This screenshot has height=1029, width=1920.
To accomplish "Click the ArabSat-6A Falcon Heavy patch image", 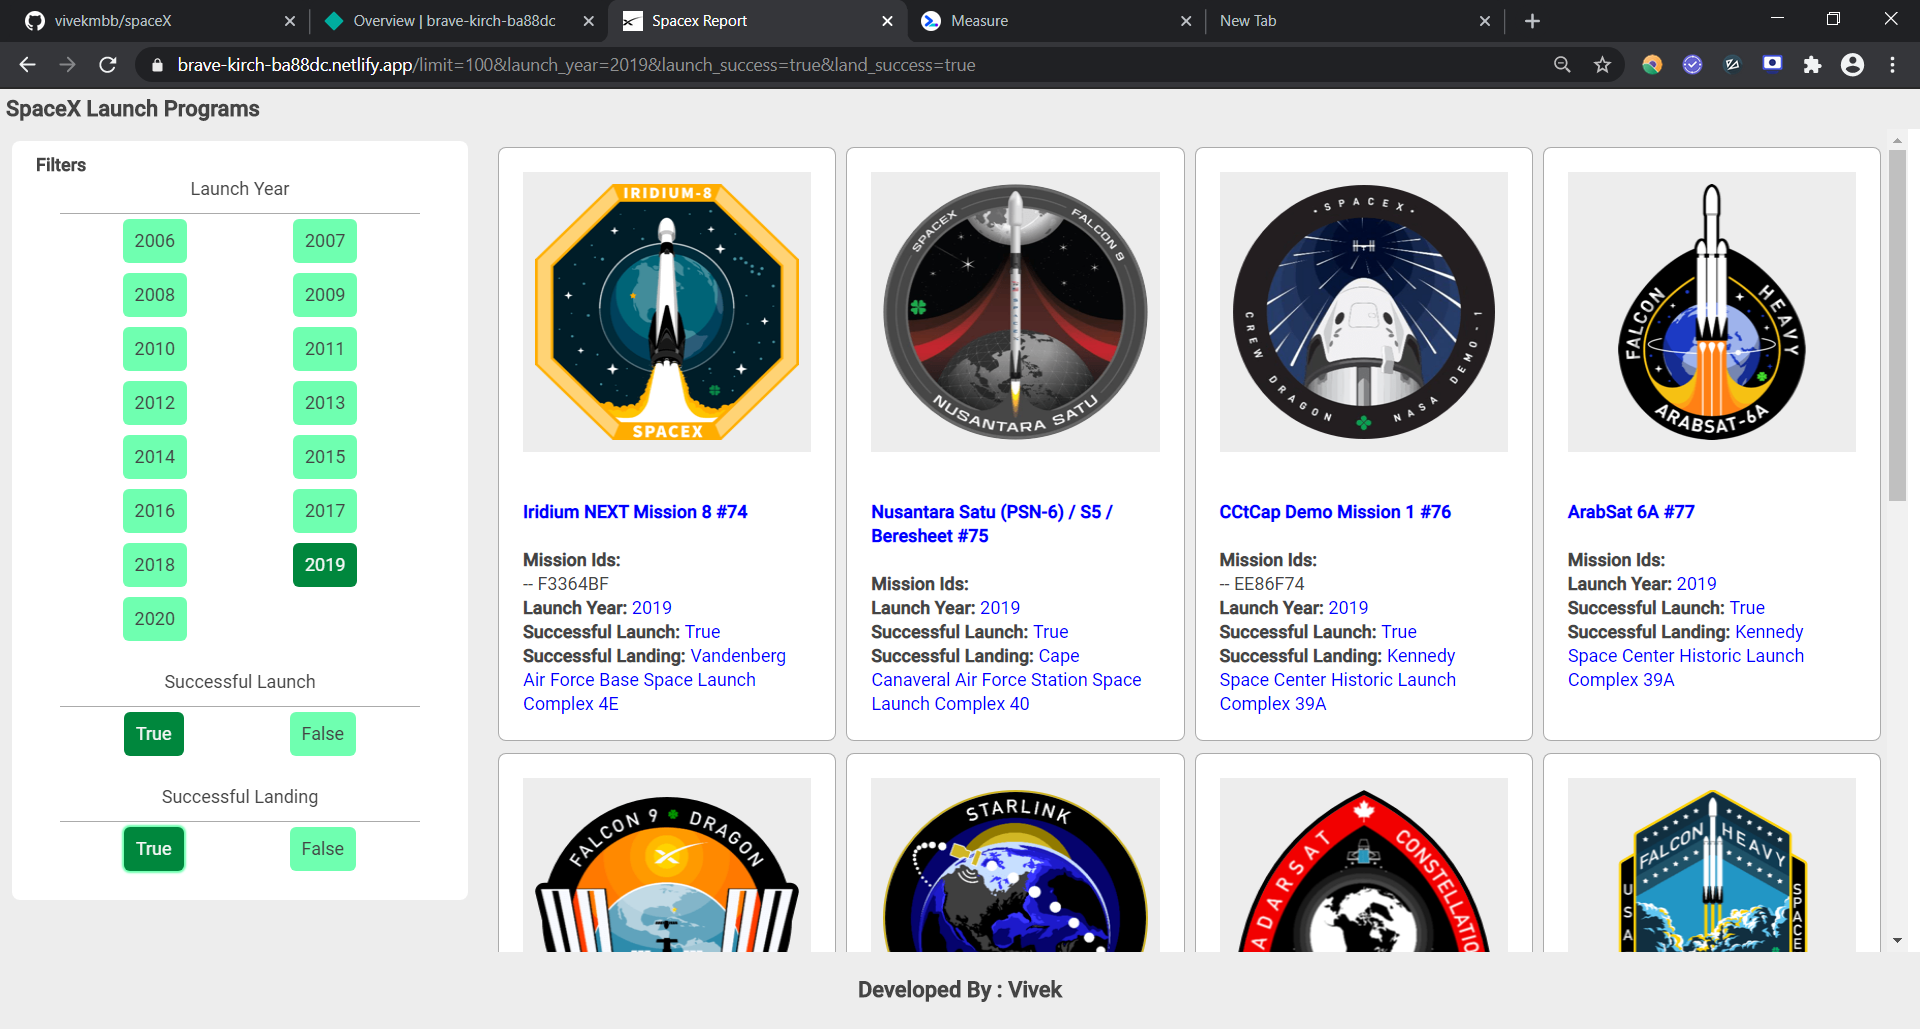I will (1712, 312).
